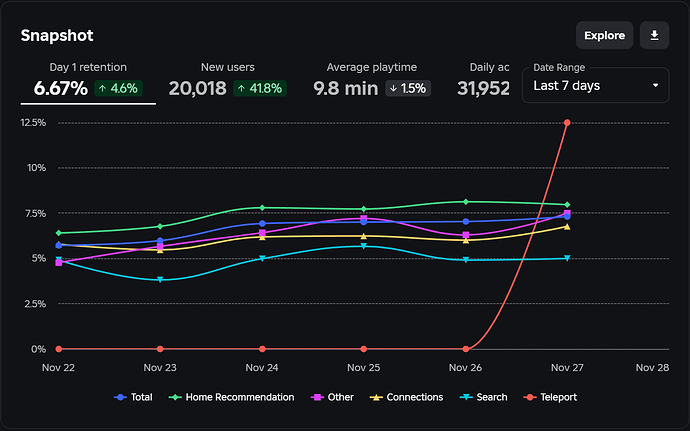Click Home Recommendation point on Nov 26
The image size is (690, 431).
(x=466, y=202)
